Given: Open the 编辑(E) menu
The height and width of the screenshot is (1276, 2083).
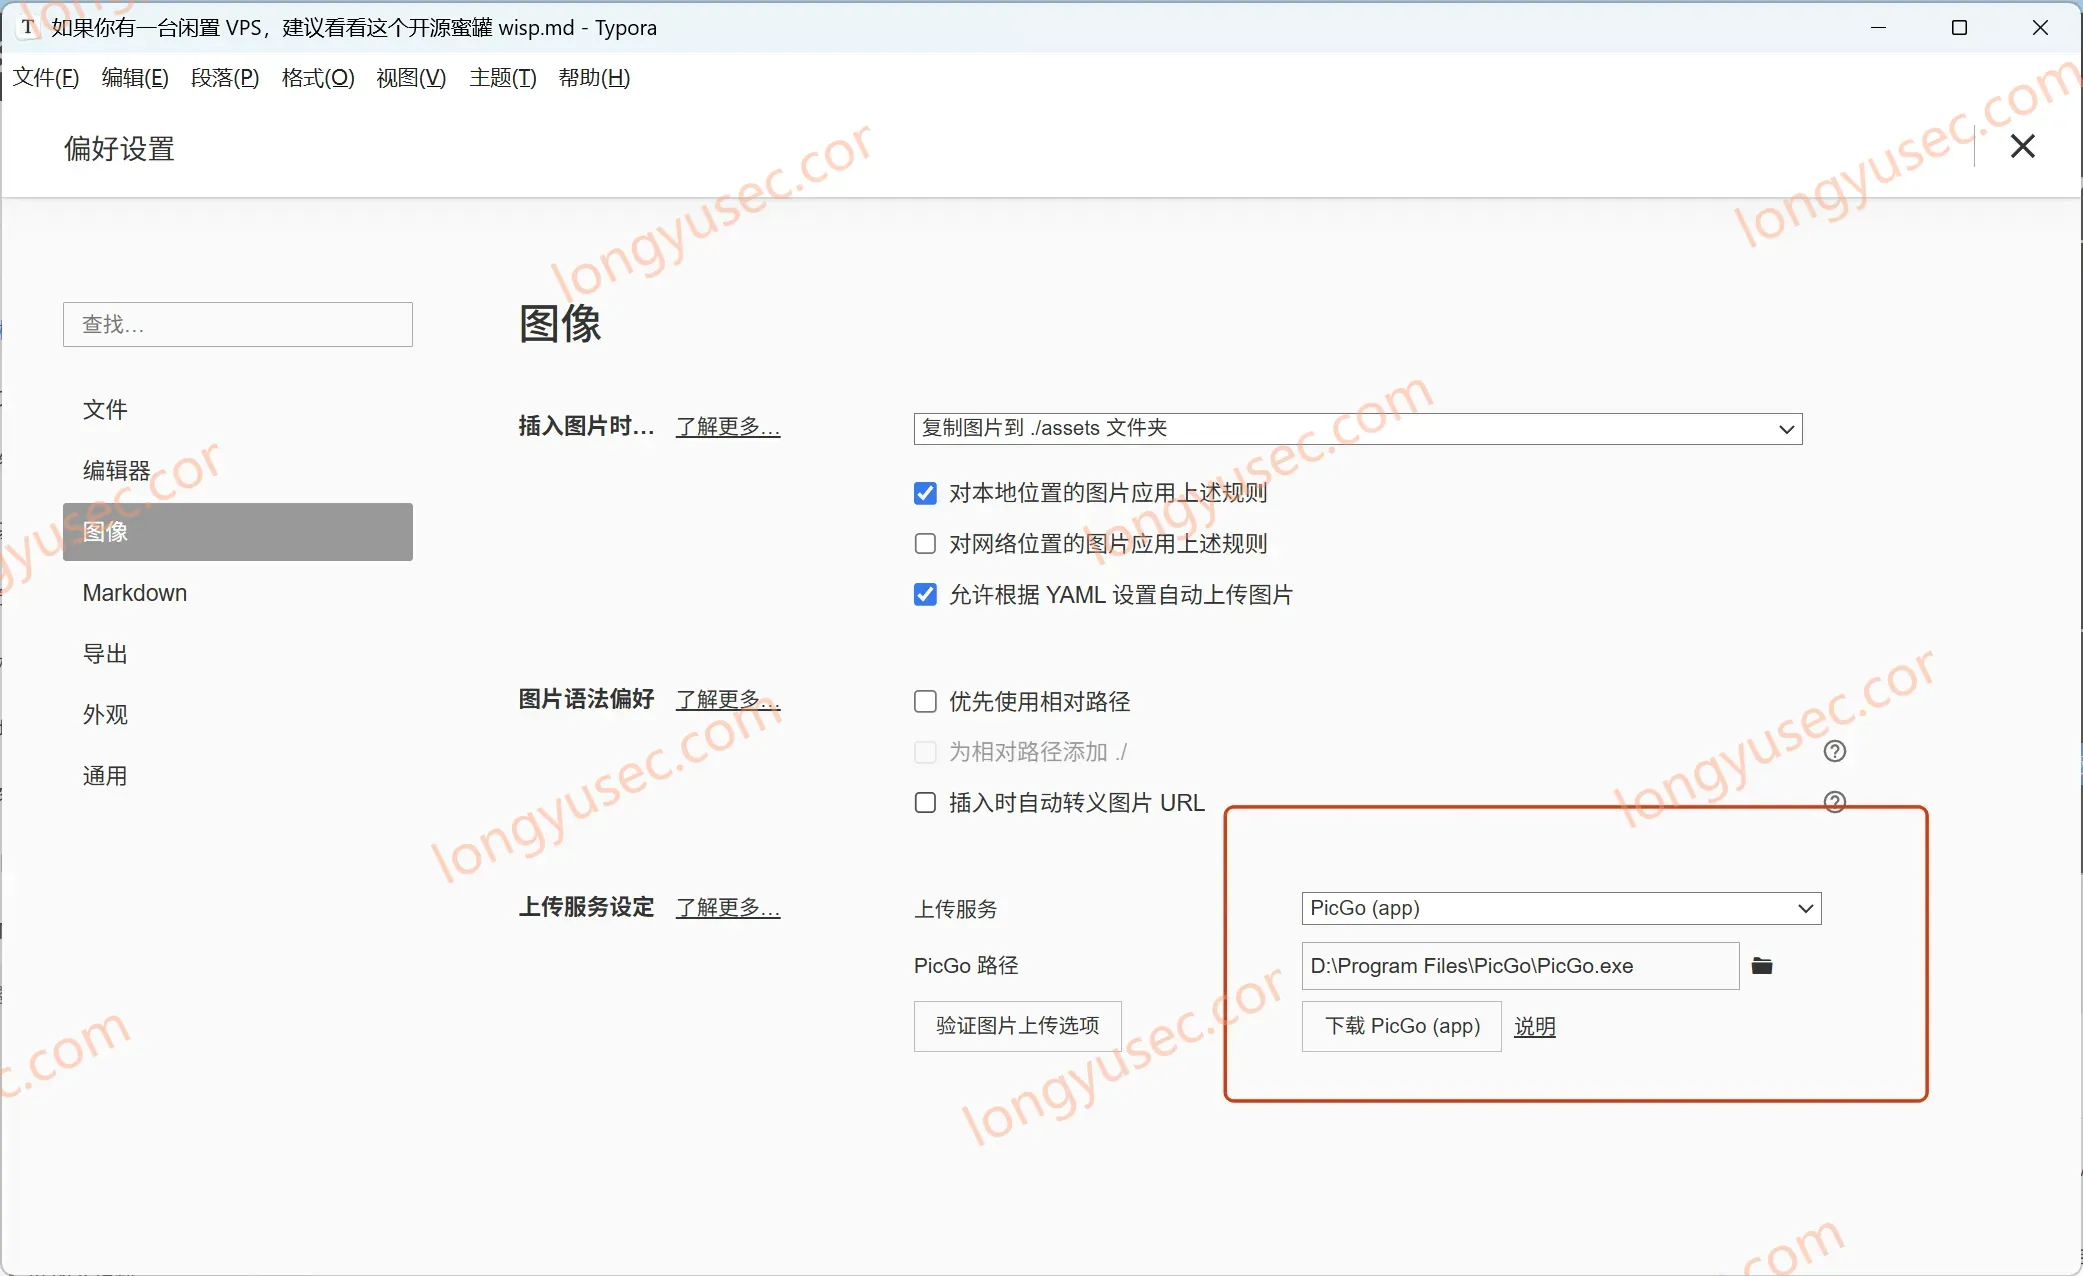Looking at the screenshot, I should (x=135, y=78).
